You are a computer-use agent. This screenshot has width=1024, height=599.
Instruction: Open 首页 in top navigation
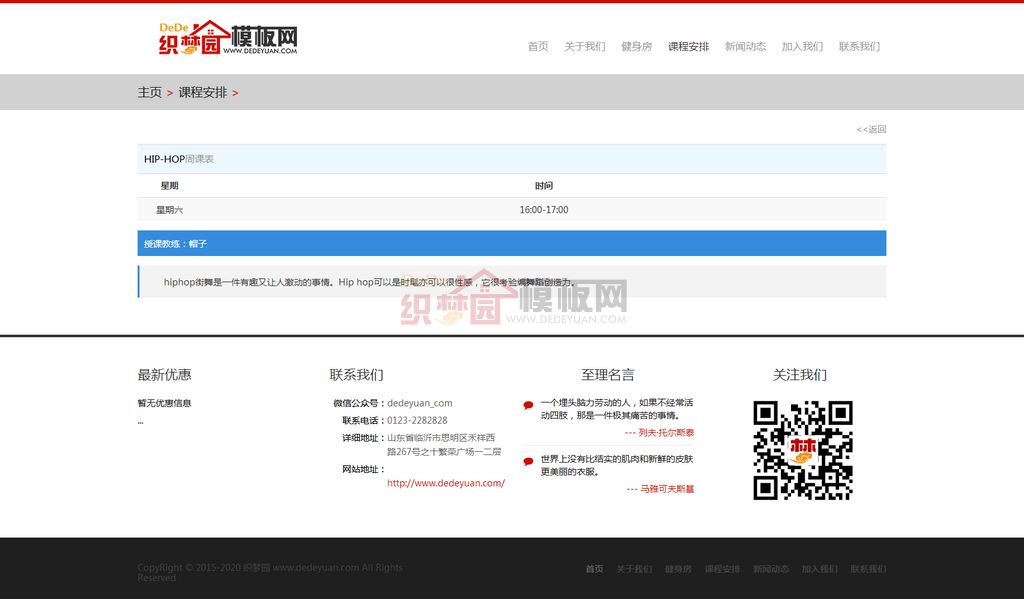point(538,47)
